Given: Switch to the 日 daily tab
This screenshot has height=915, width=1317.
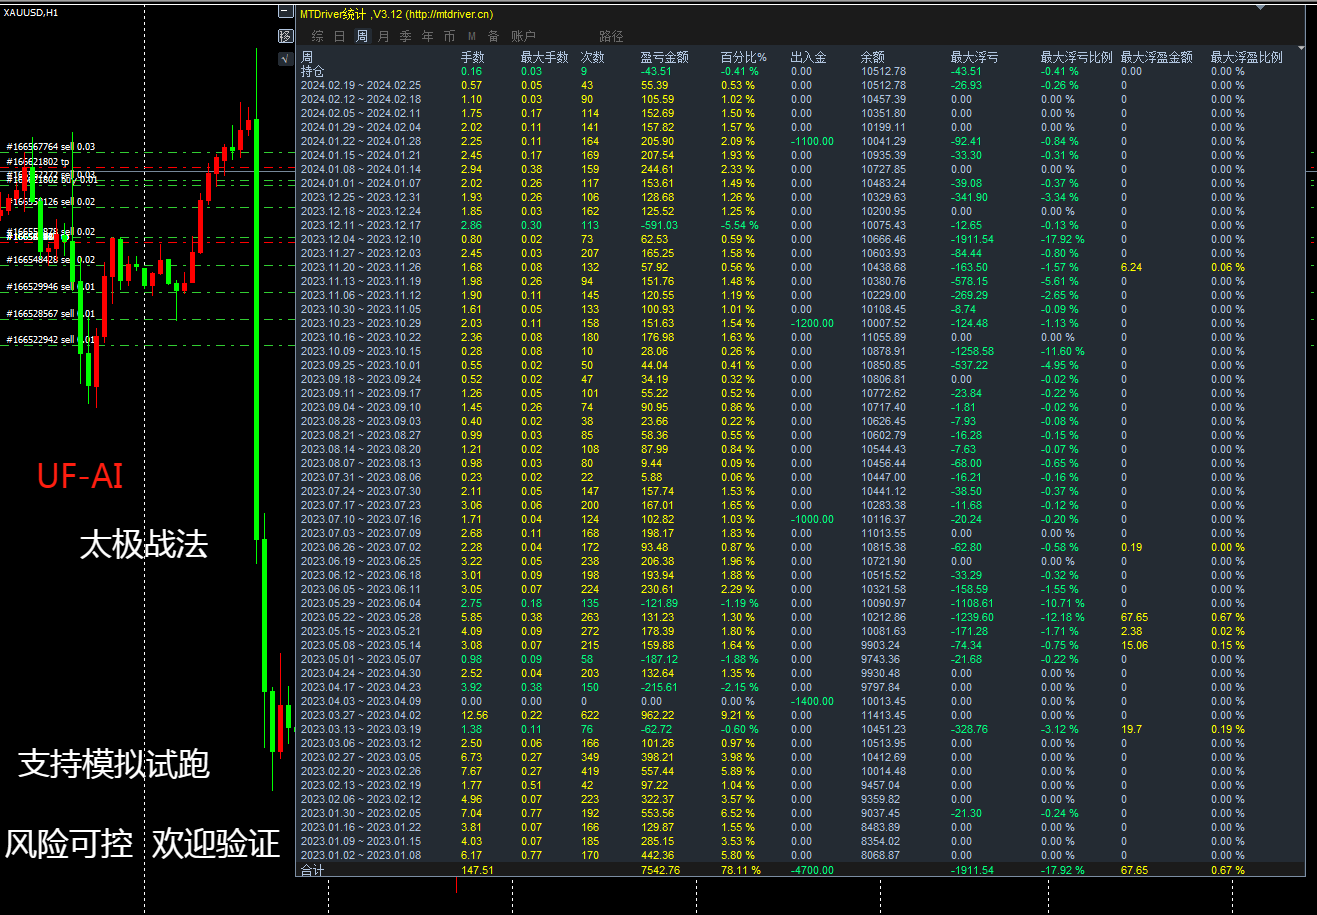Looking at the screenshot, I should (x=339, y=36).
